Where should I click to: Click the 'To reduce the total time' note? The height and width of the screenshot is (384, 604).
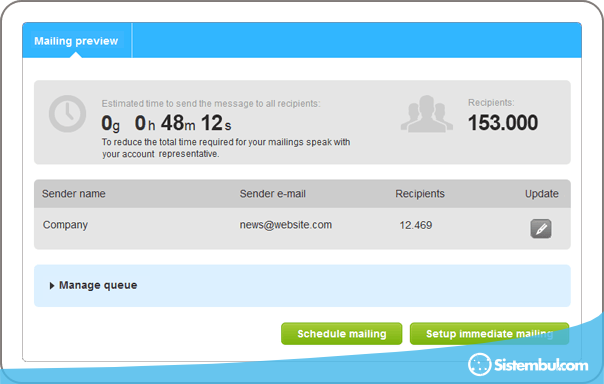click(226, 148)
